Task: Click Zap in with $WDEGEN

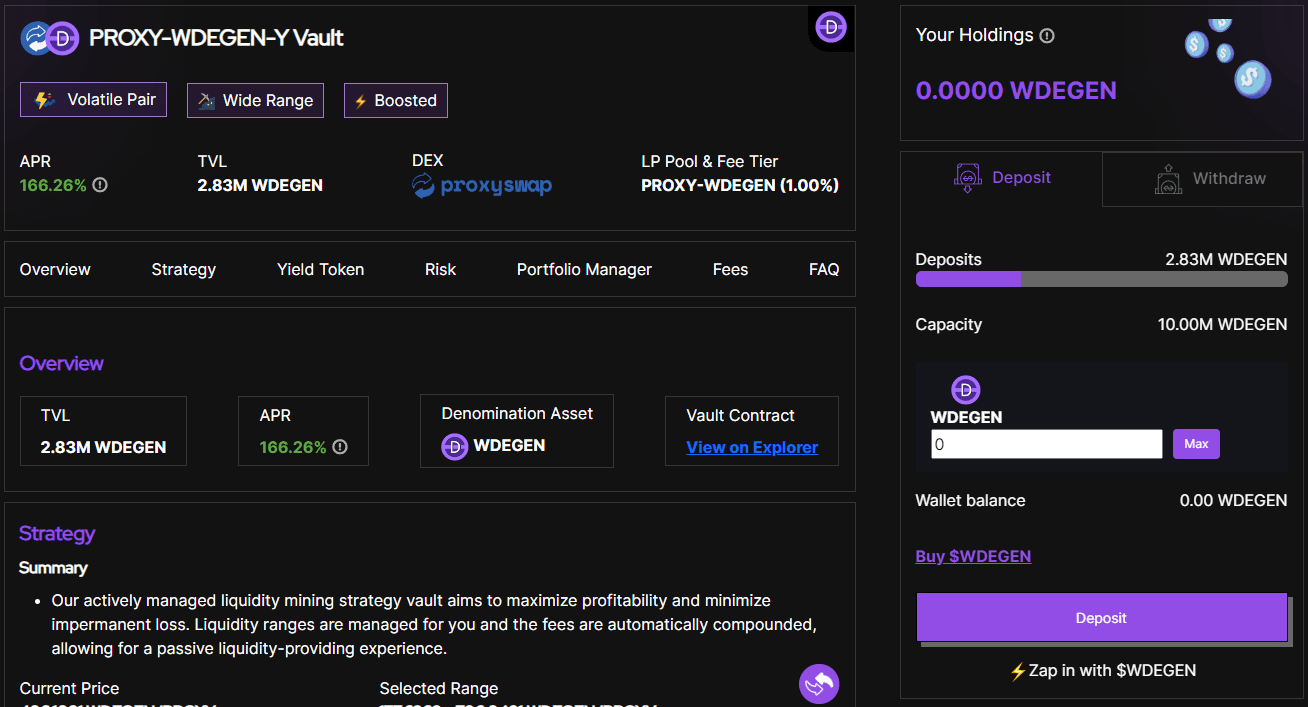Action: [x=1103, y=671]
